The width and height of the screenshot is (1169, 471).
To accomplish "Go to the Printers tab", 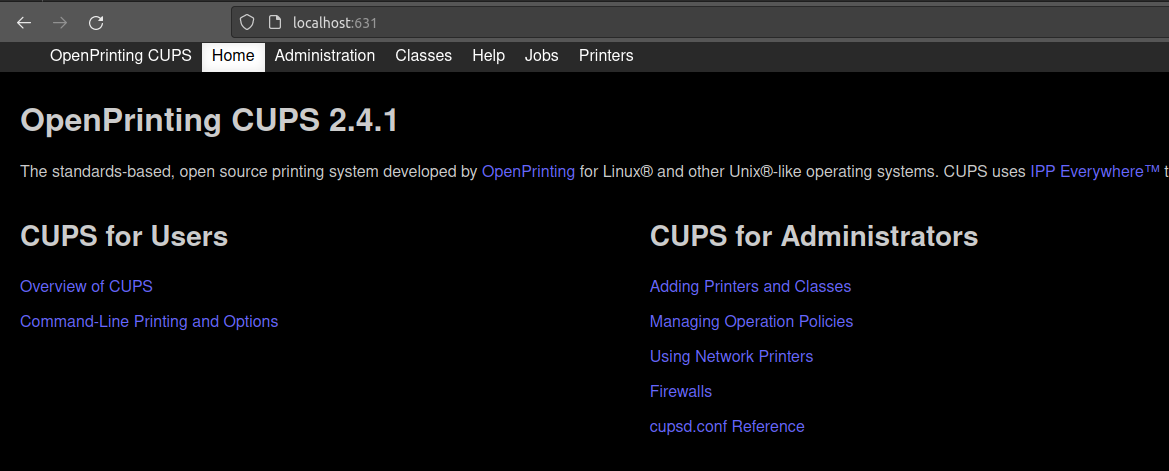I will pyautogui.click(x=606, y=56).
